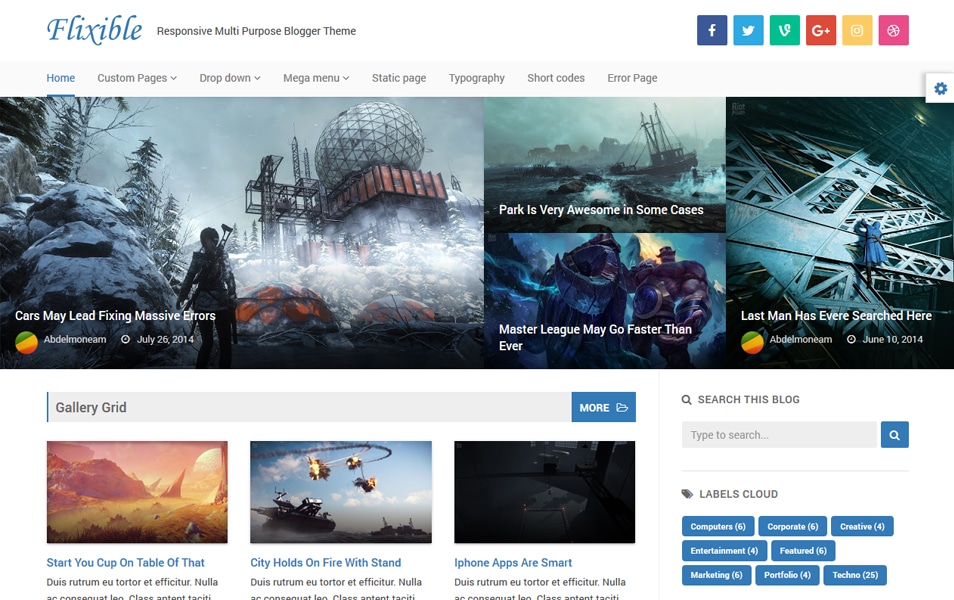This screenshot has width=954, height=600.
Task: Switch to the Typography page
Action: pyautogui.click(x=477, y=78)
